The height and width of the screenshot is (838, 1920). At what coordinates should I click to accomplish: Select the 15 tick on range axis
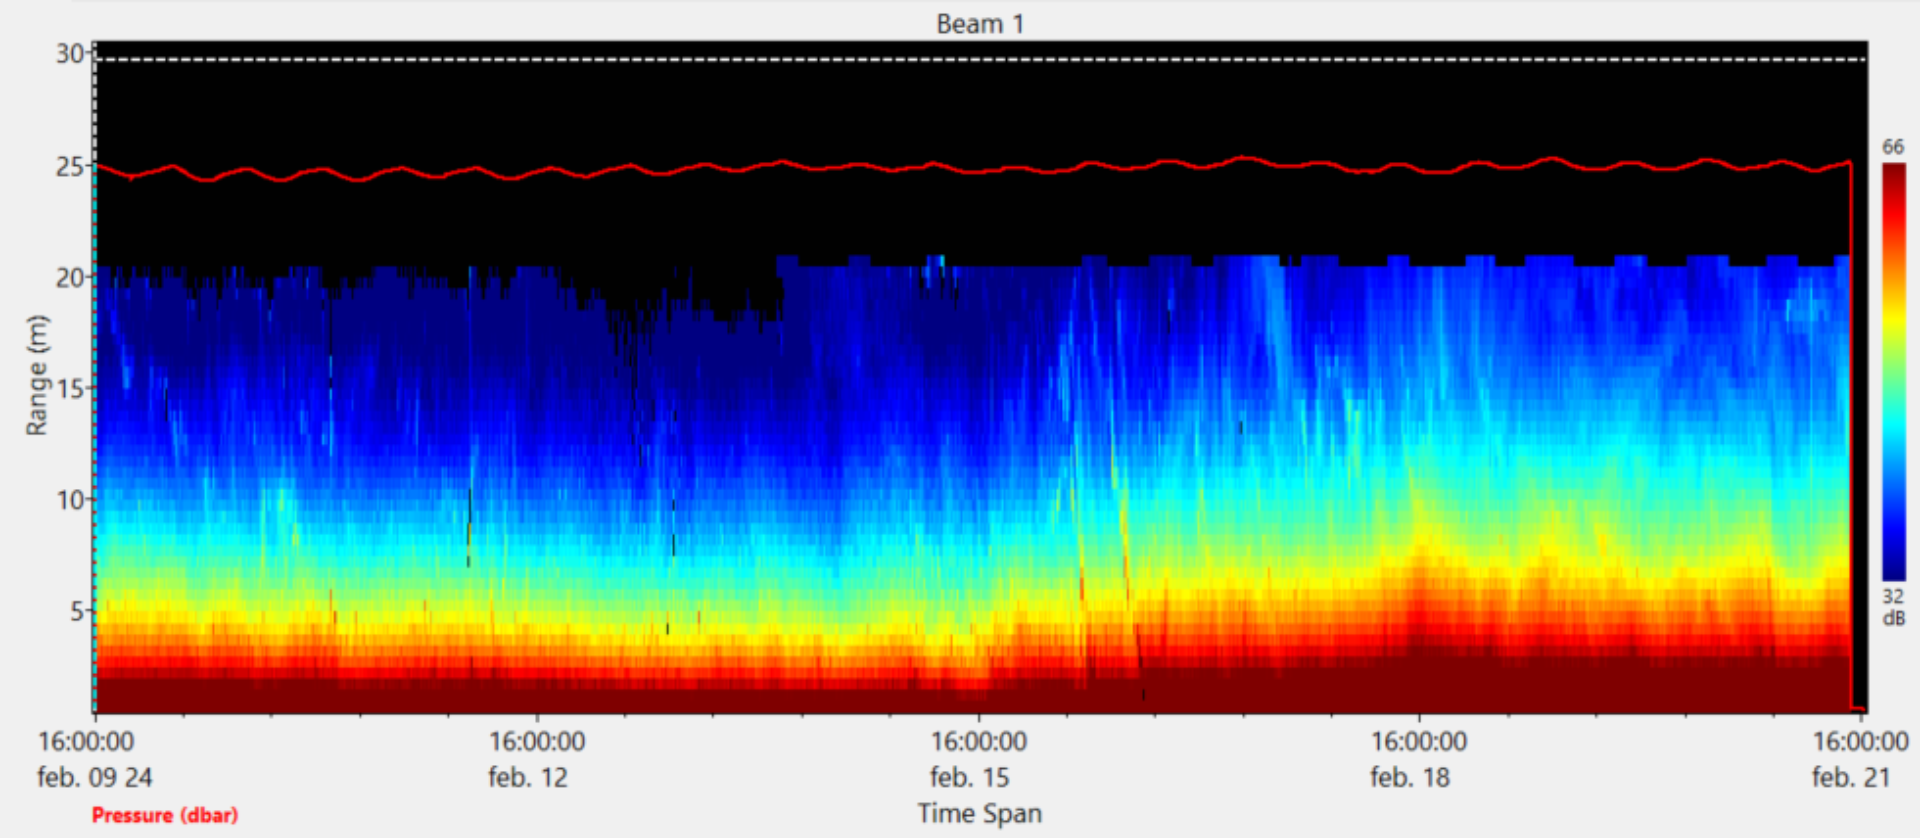click(x=70, y=389)
